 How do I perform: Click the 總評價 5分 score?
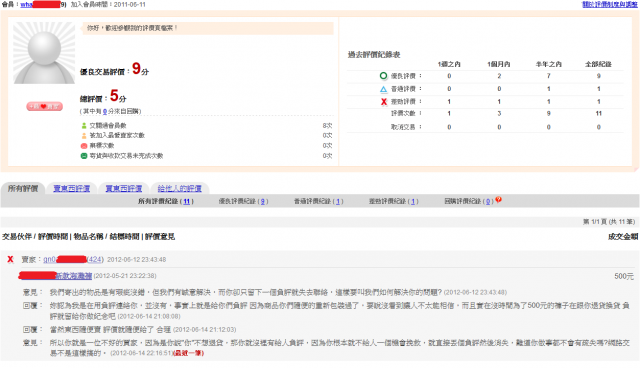point(103,96)
